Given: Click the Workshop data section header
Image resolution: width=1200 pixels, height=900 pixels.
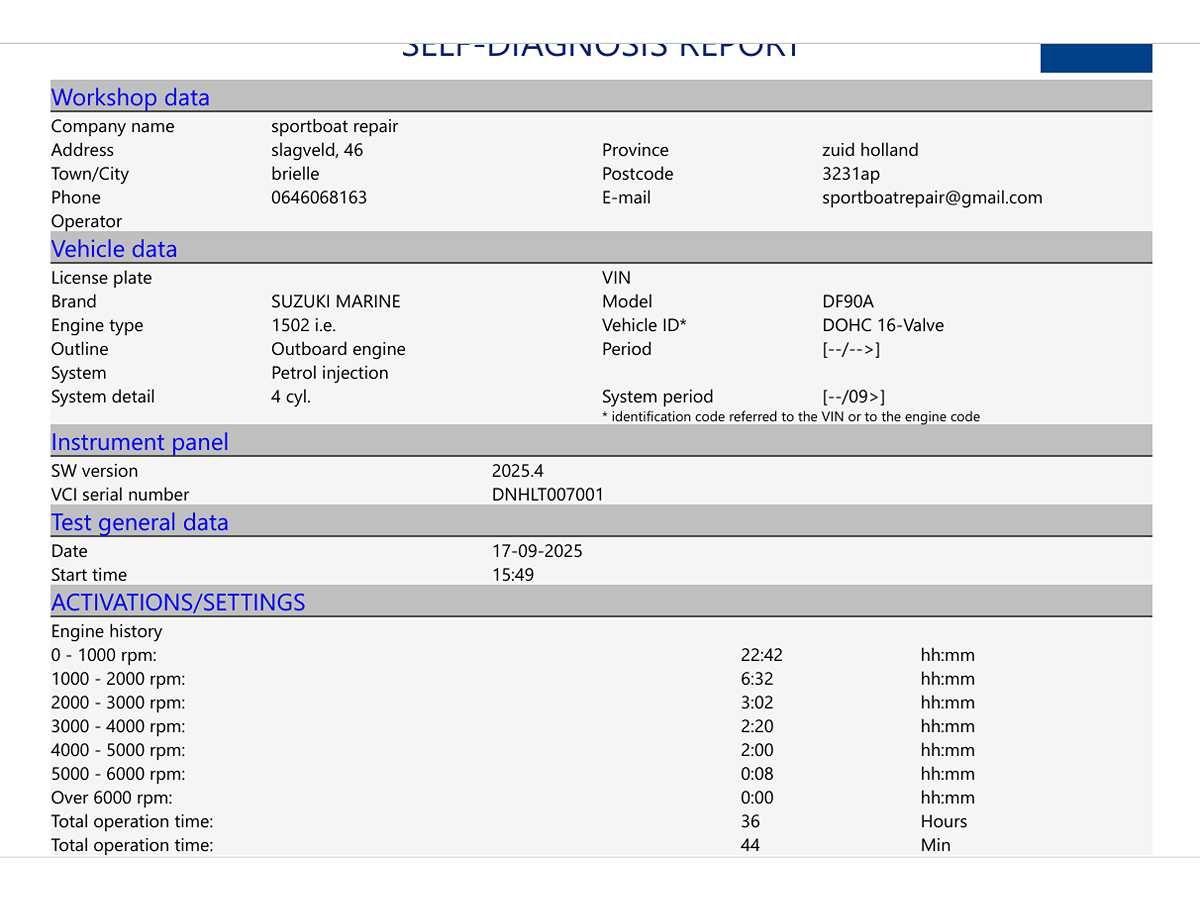Looking at the screenshot, I should click(x=130, y=97).
